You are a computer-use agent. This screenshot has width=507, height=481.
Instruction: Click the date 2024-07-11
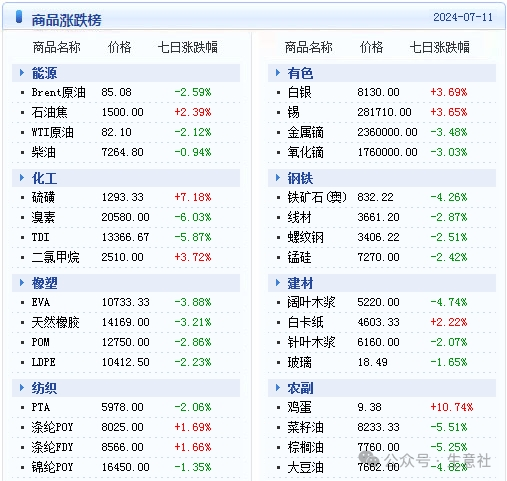coord(463,17)
